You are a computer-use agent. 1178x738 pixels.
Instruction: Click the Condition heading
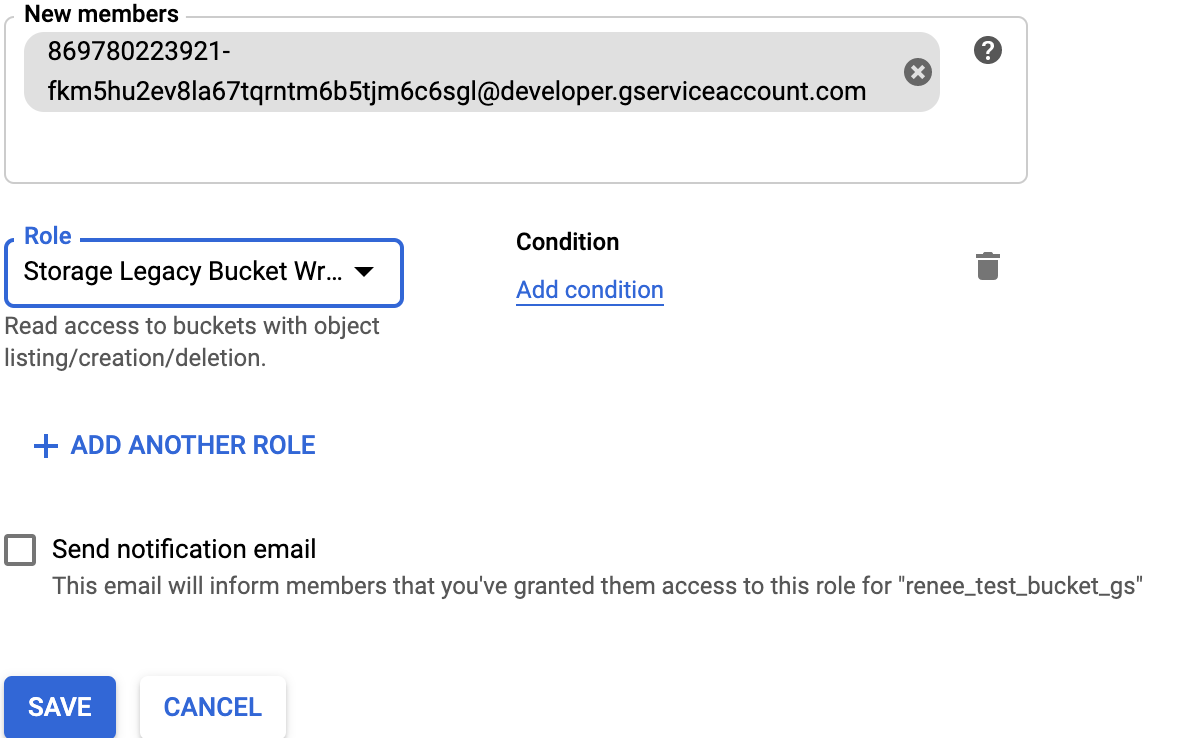click(x=567, y=242)
